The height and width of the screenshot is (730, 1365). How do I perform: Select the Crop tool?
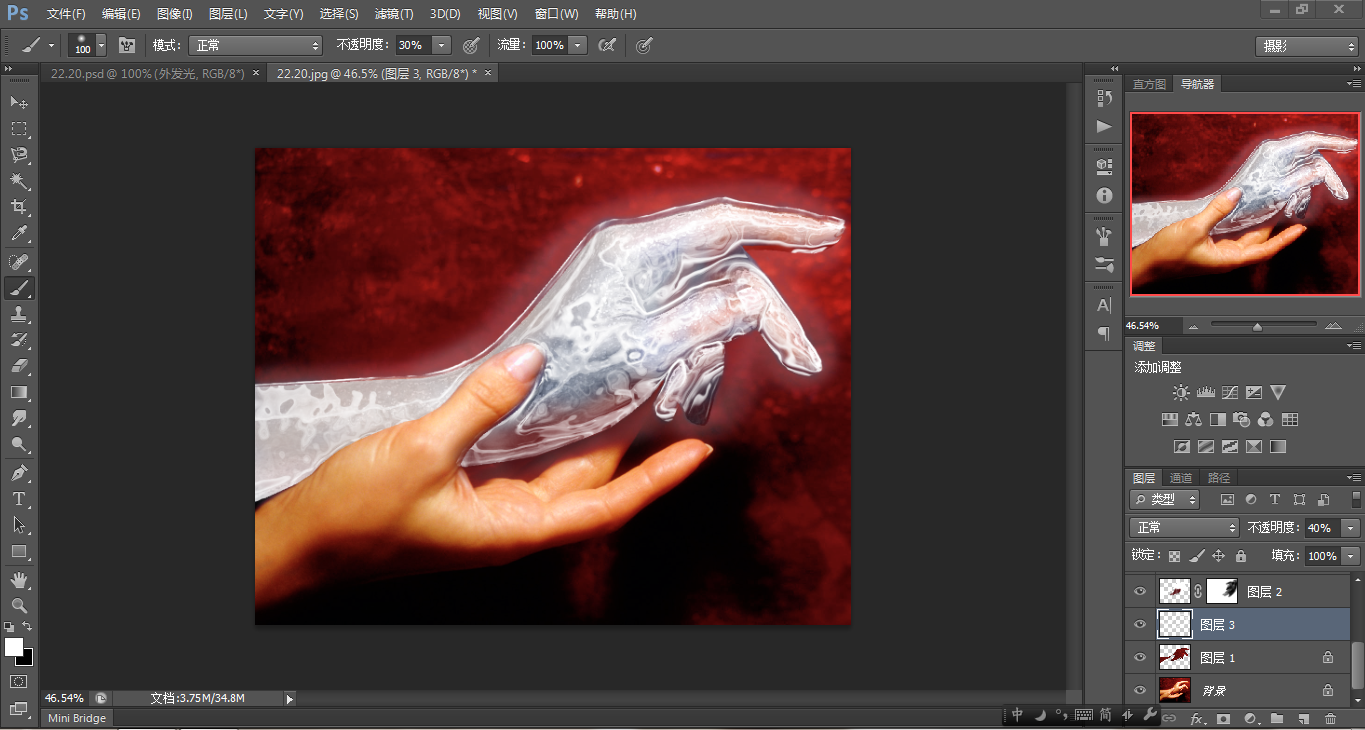coord(19,207)
